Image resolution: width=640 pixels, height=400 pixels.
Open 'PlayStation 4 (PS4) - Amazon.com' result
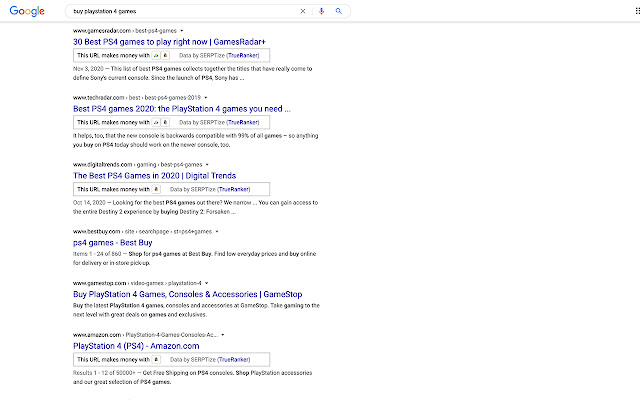point(136,346)
